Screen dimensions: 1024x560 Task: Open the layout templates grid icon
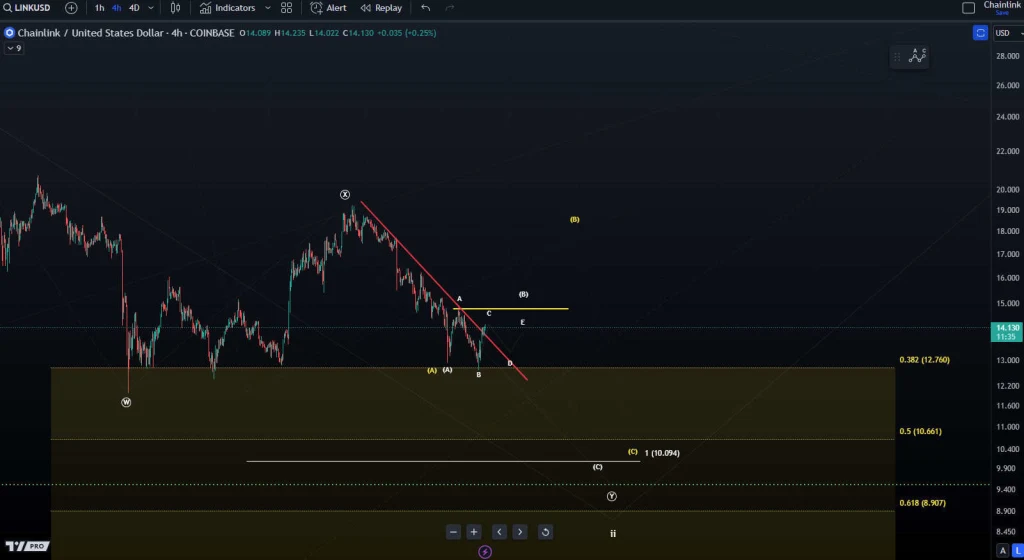coord(287,8)
